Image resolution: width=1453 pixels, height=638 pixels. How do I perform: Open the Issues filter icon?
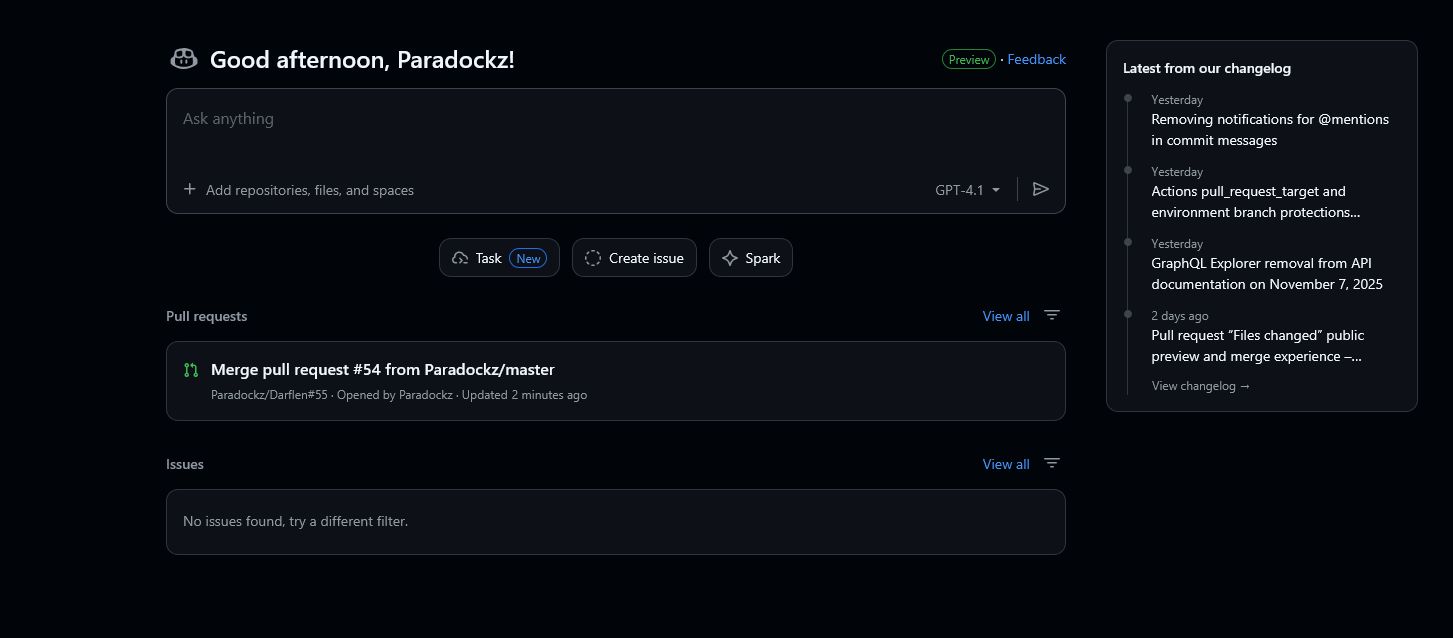pos(1052,463)
